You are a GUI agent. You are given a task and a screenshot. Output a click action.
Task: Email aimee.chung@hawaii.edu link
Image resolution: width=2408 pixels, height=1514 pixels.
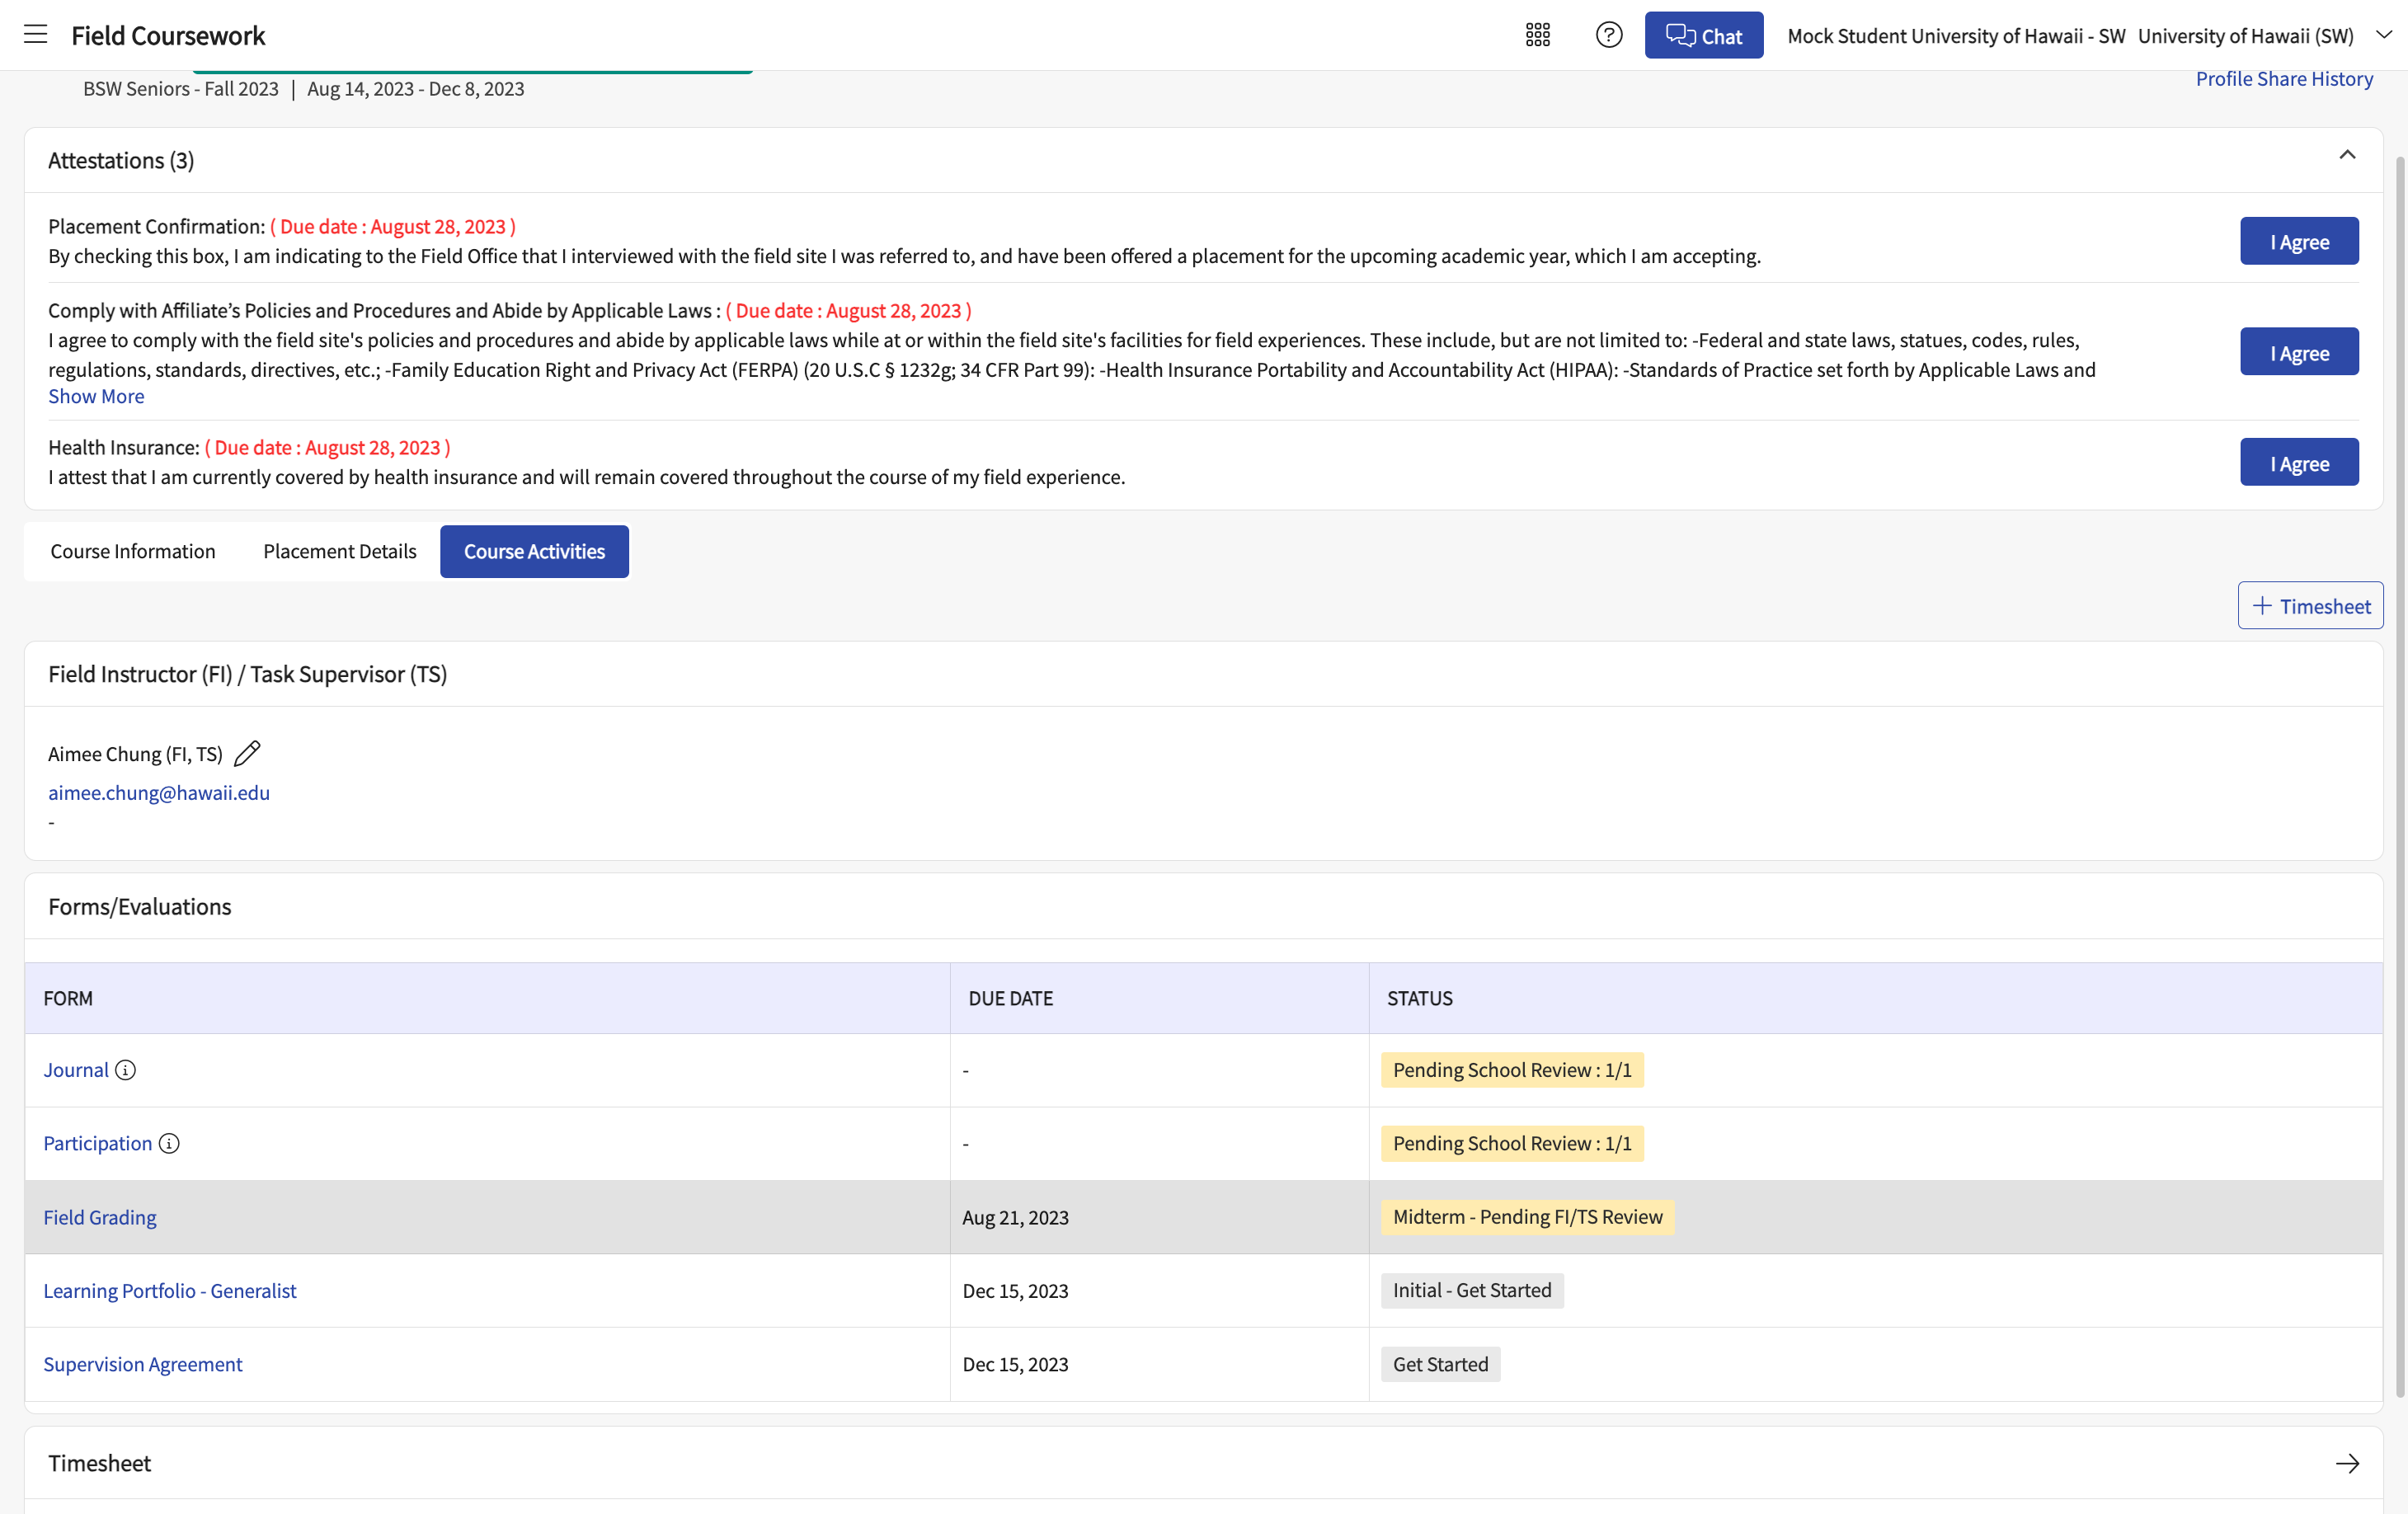159,792
